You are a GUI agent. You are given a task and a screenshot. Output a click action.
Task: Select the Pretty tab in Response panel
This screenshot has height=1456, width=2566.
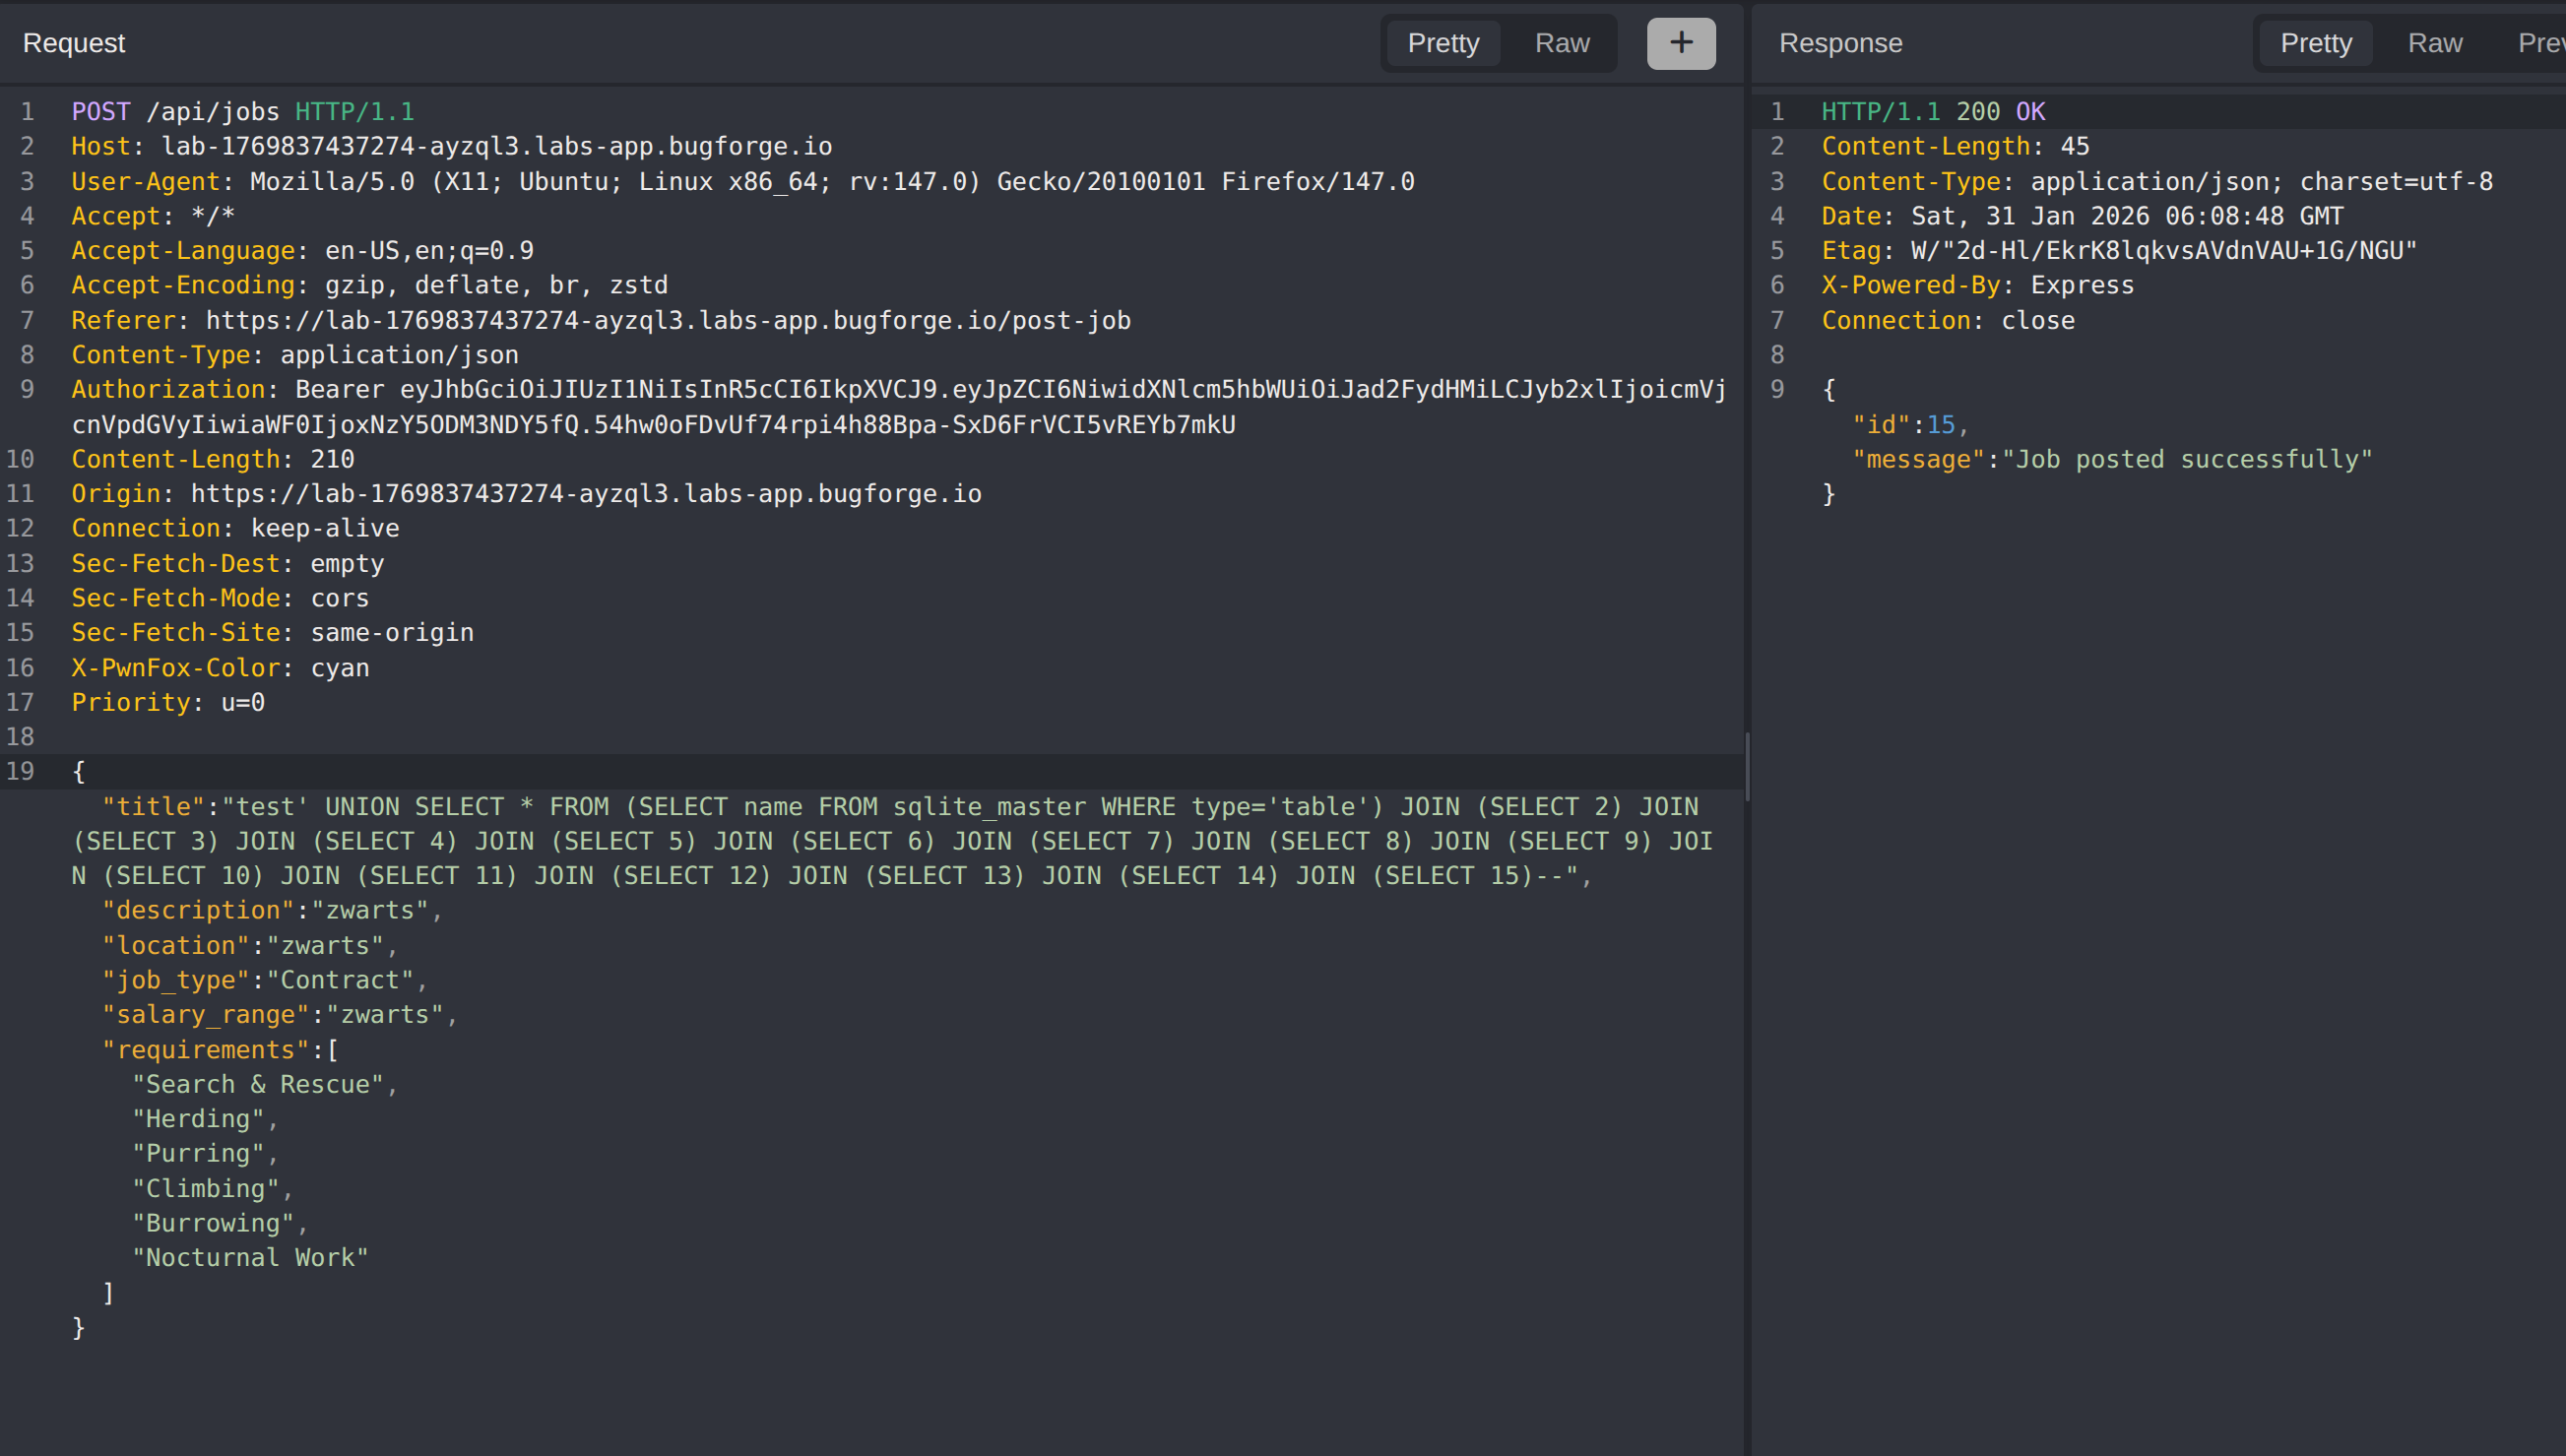(x=2315, y=43)
